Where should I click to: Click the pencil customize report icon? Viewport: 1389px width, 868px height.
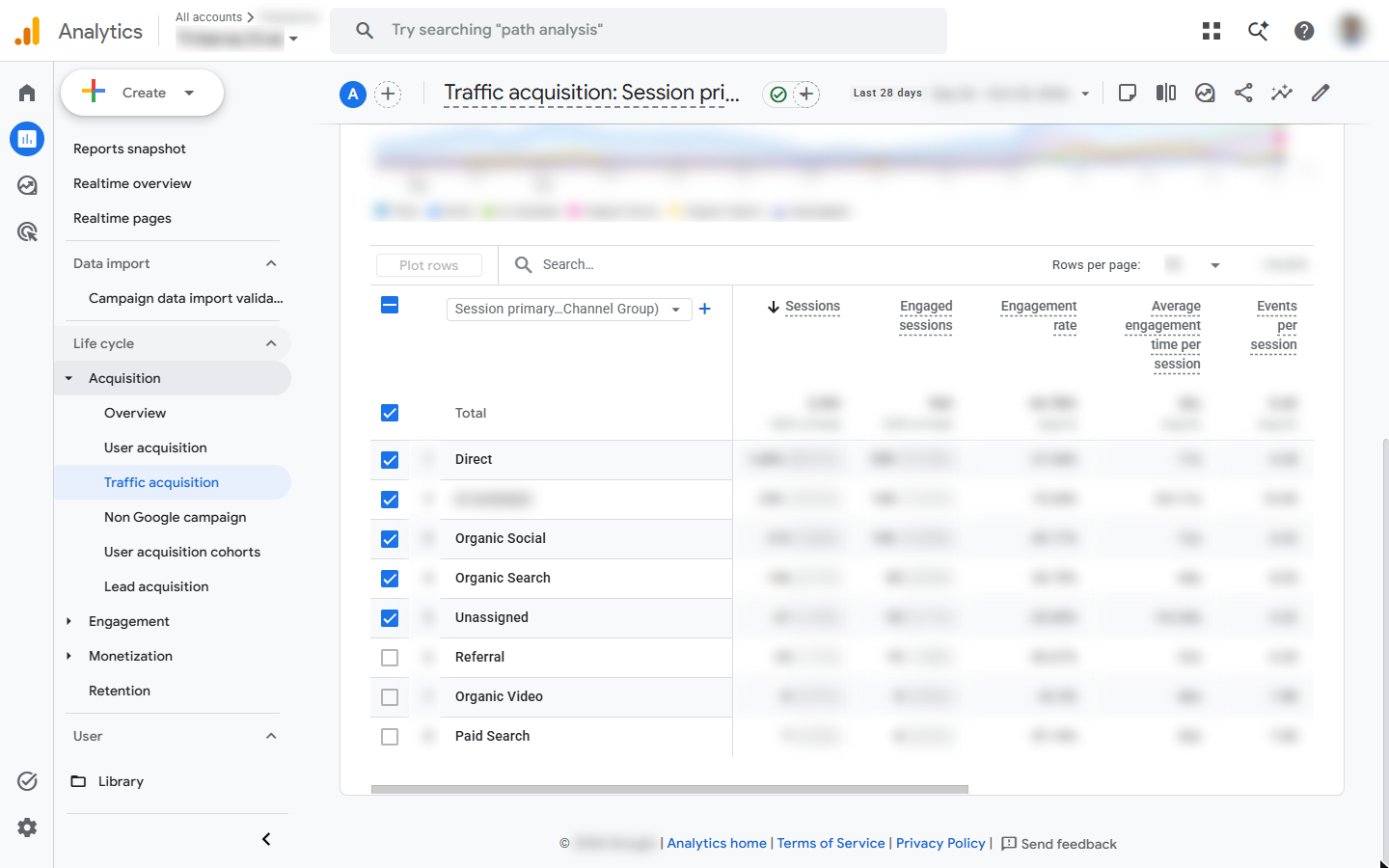1321,93
